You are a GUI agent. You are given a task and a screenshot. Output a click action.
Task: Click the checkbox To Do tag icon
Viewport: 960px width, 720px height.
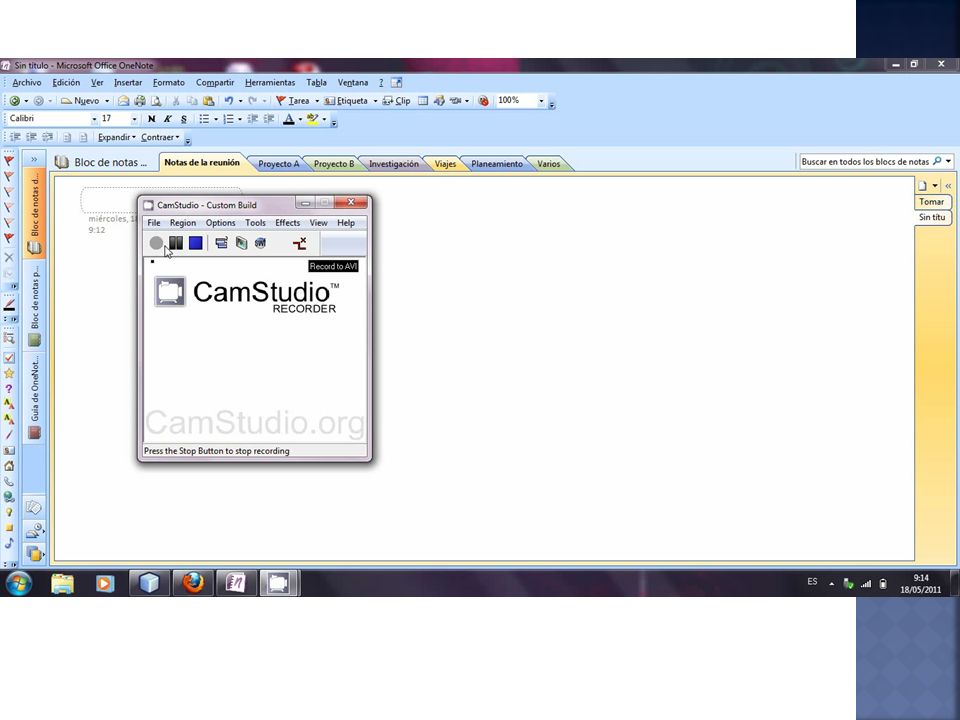[x=9, y=358]
